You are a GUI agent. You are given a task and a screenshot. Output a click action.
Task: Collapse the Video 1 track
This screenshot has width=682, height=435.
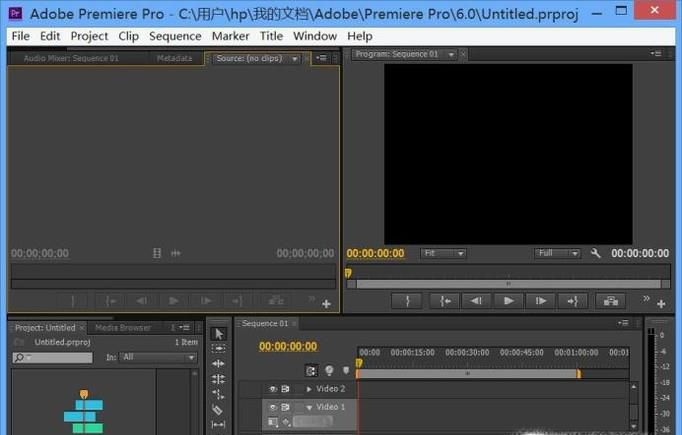coord(309,407)
